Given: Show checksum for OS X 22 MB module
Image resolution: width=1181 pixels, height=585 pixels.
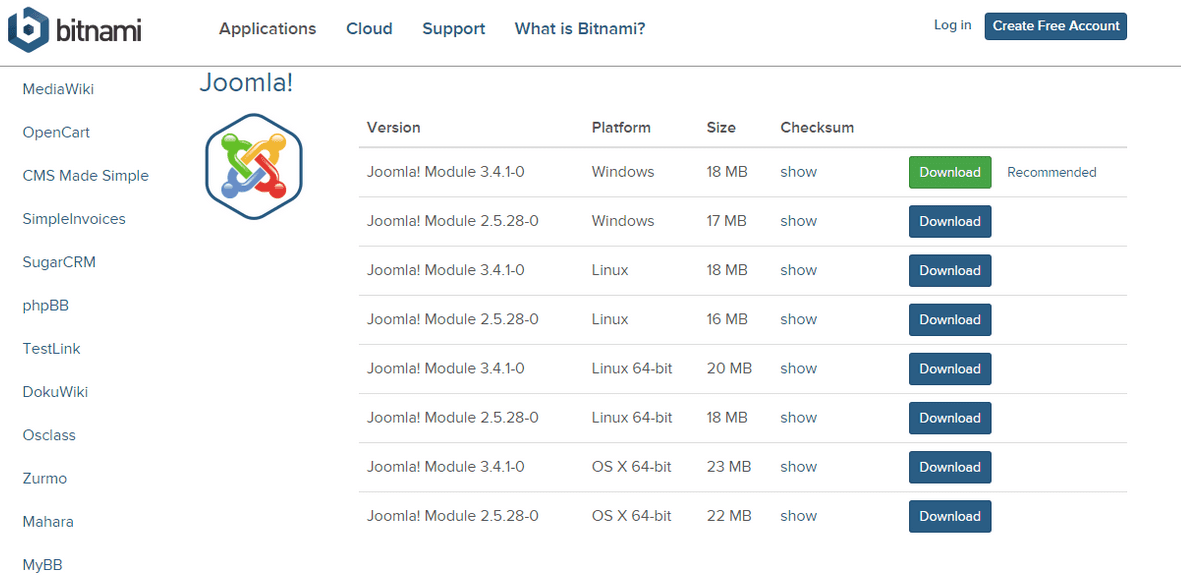Looking at the screenshot, I should [x=798, y=516].
